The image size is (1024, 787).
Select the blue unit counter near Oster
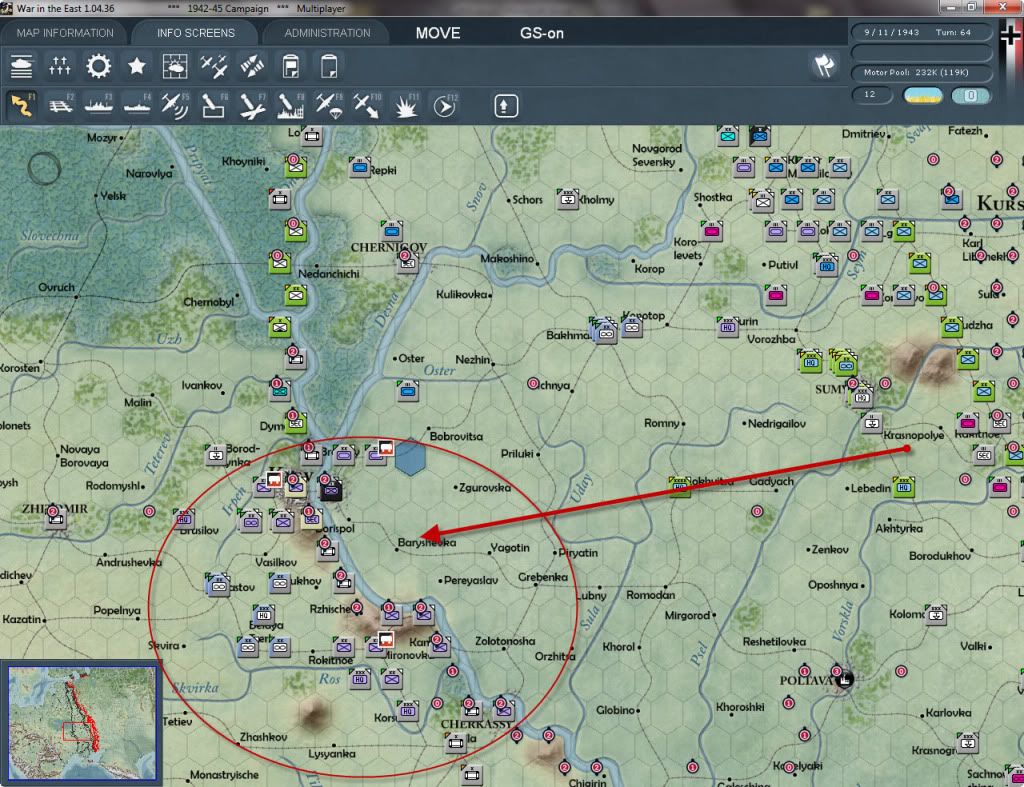coord(408,391)
